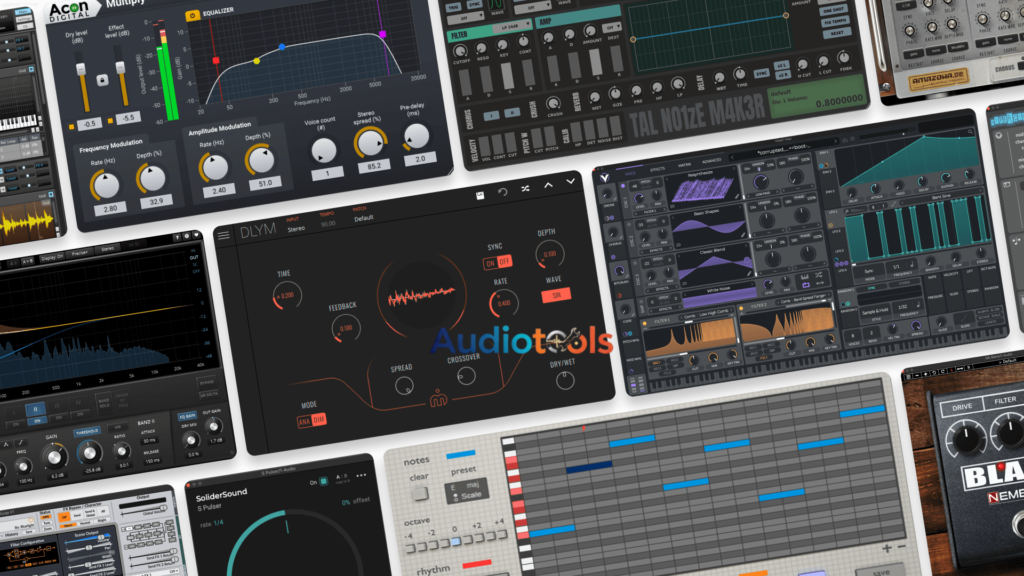Open the E maj Scale preset dropdown
This screenshot has width=1024, height=576.
coord(466,492)
